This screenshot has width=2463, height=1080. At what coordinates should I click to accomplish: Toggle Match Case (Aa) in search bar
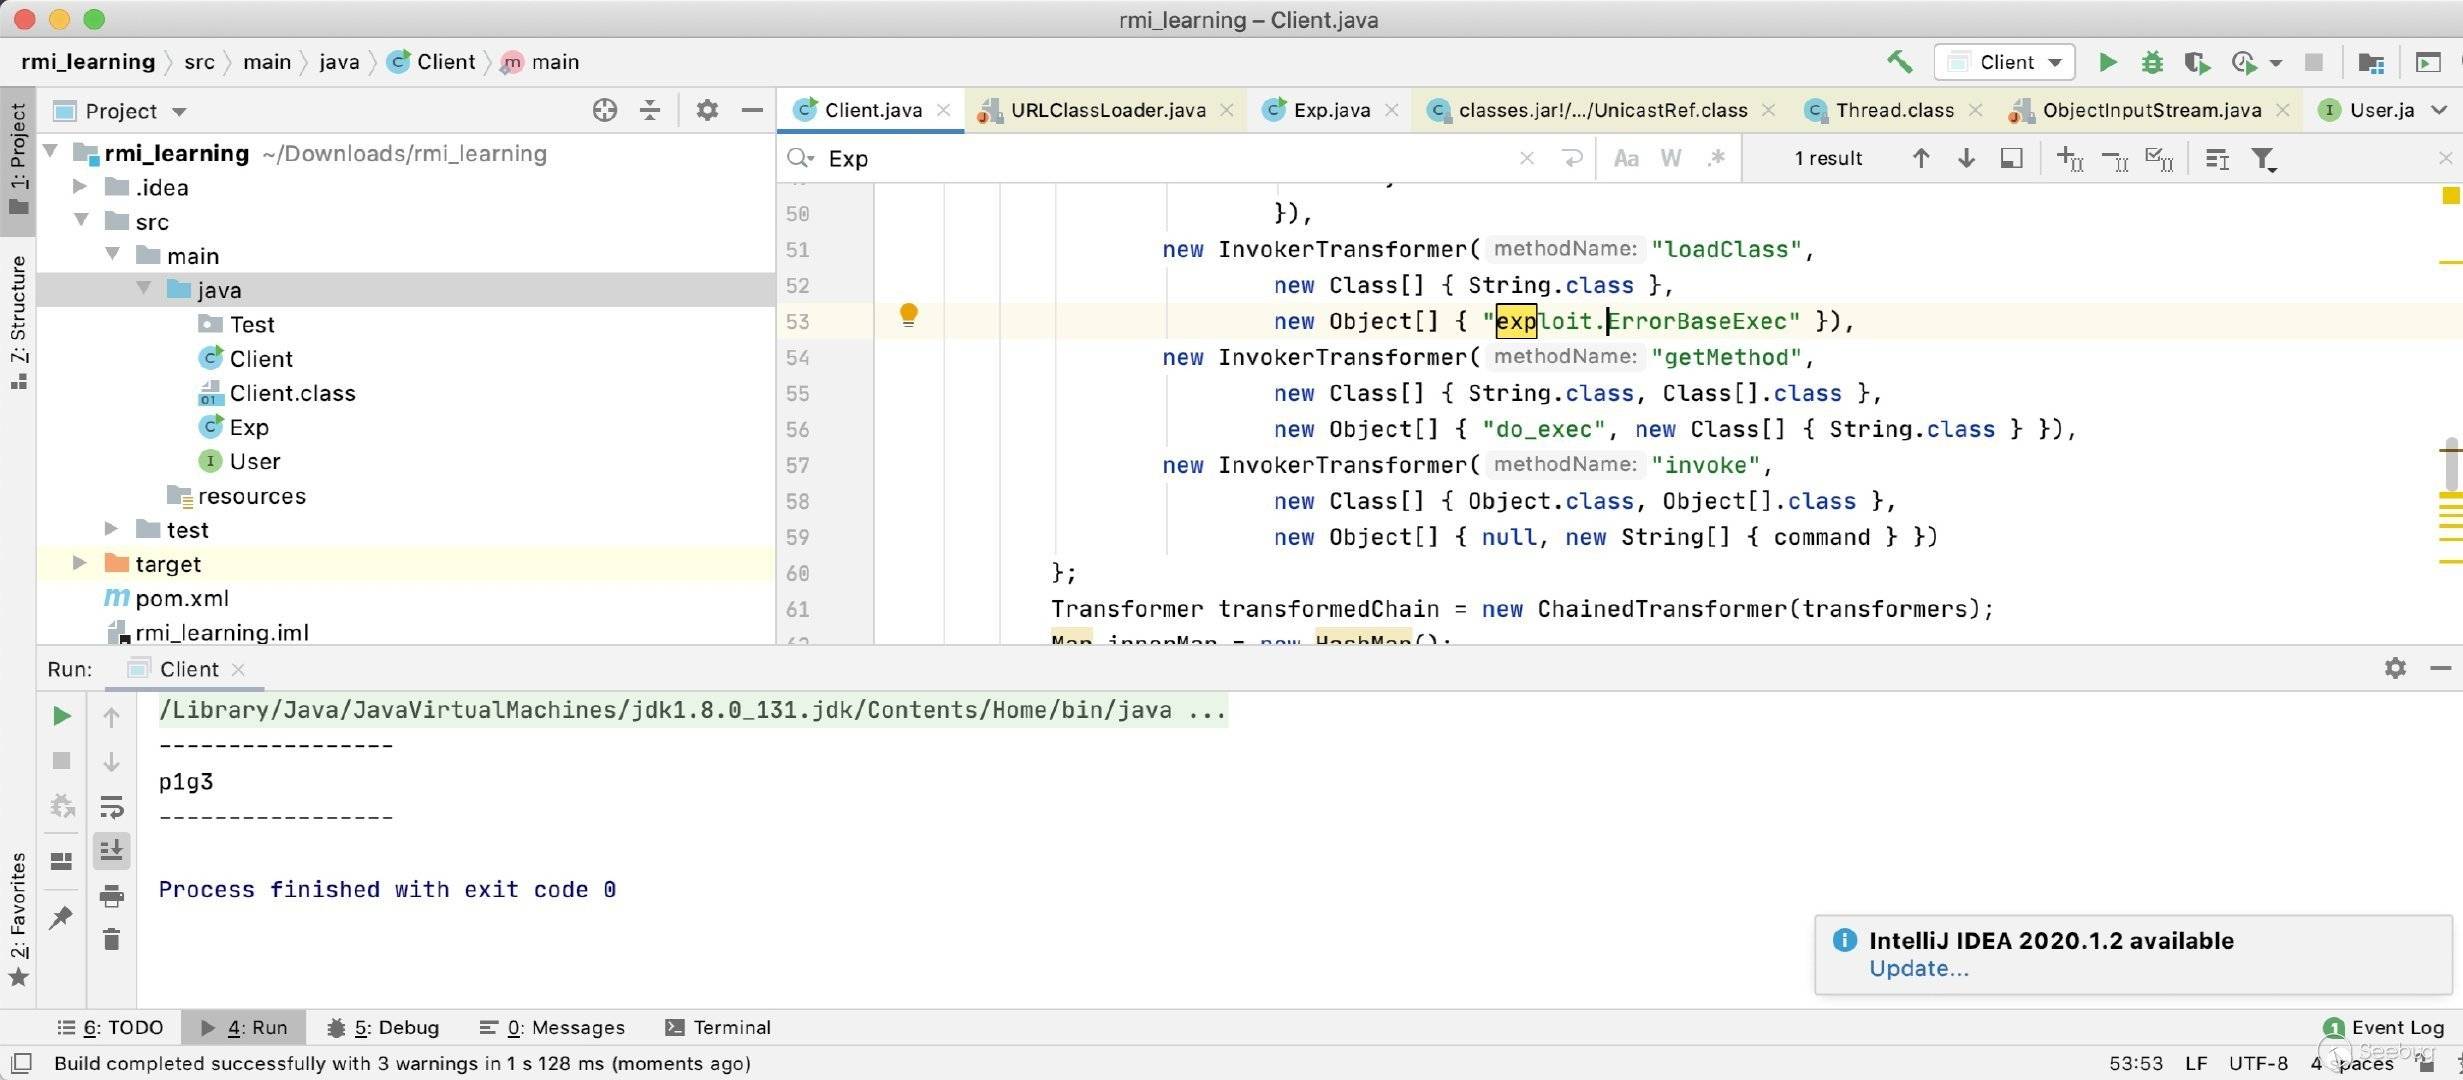(1626, 158)
